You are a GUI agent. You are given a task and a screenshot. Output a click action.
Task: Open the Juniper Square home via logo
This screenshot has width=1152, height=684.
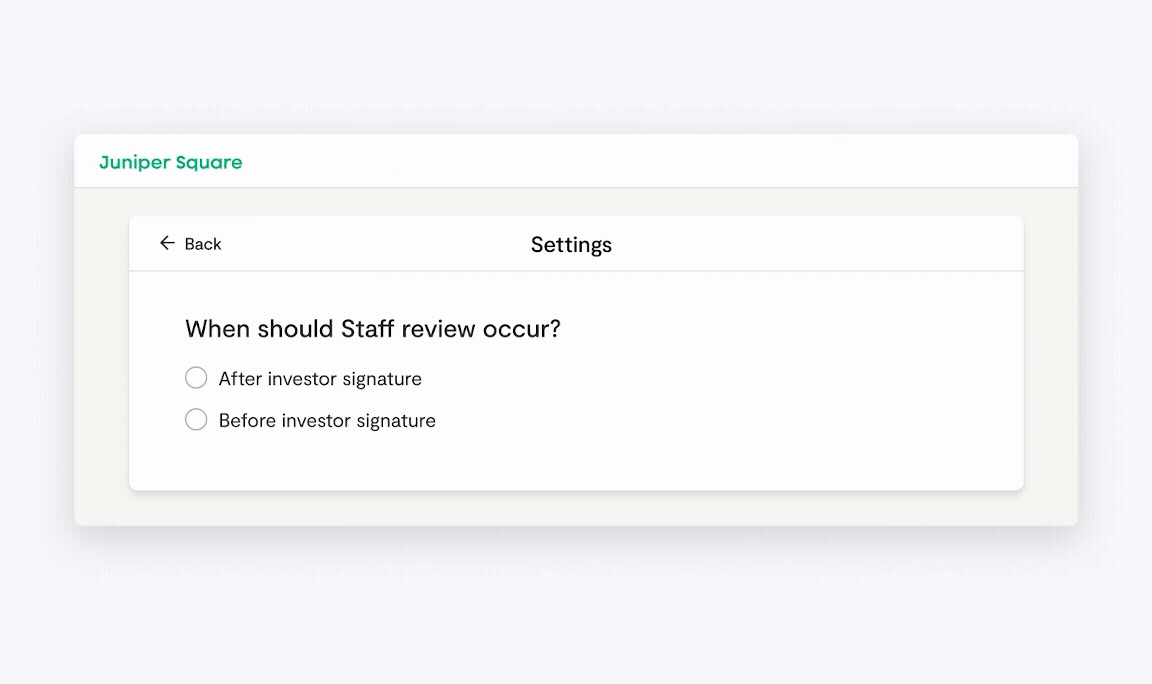170,162
